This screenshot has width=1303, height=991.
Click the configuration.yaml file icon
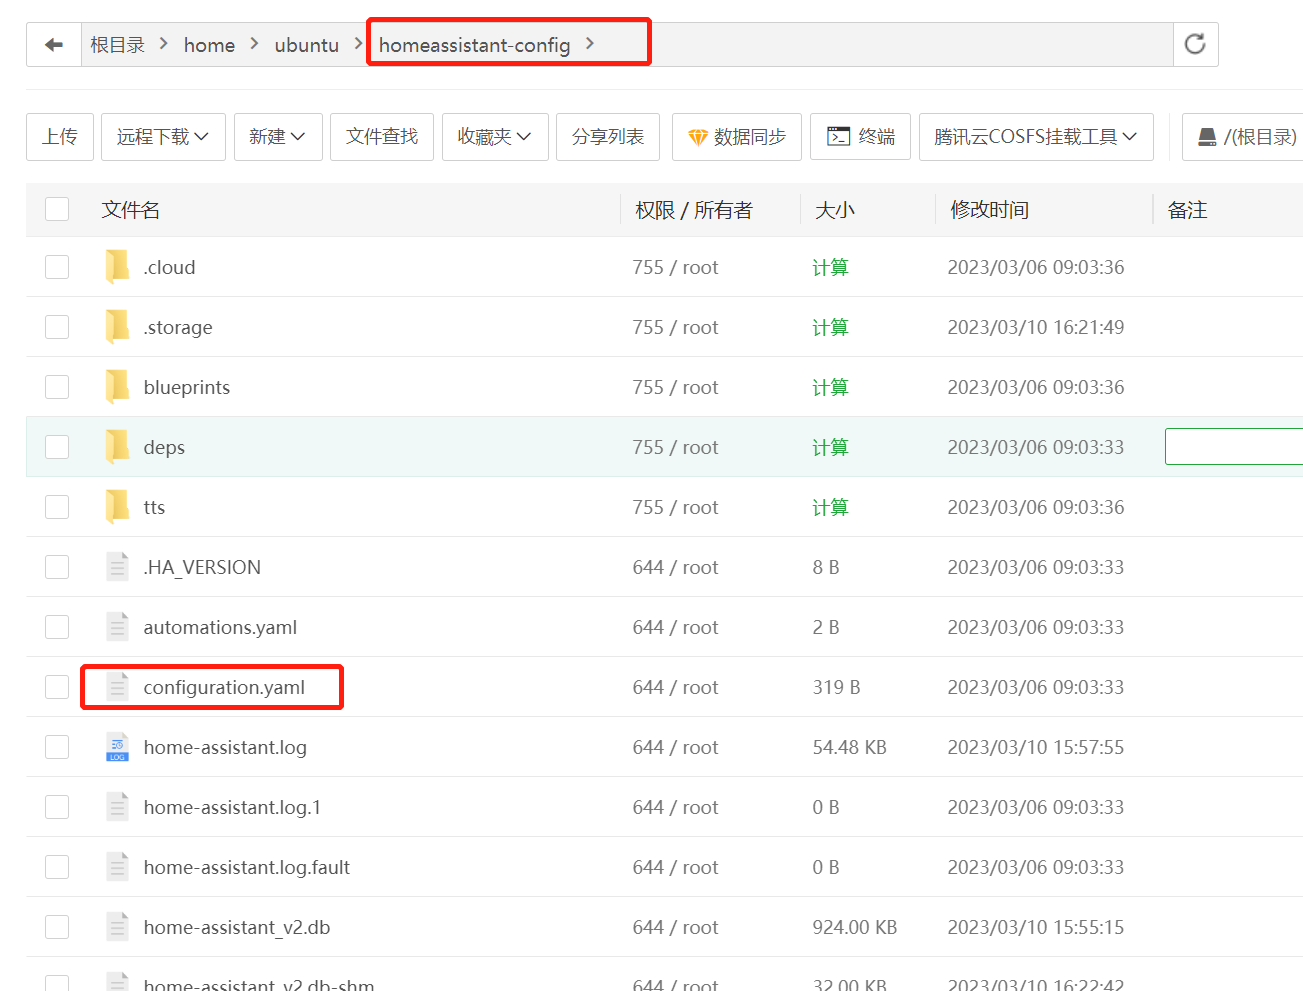[117, 686]
